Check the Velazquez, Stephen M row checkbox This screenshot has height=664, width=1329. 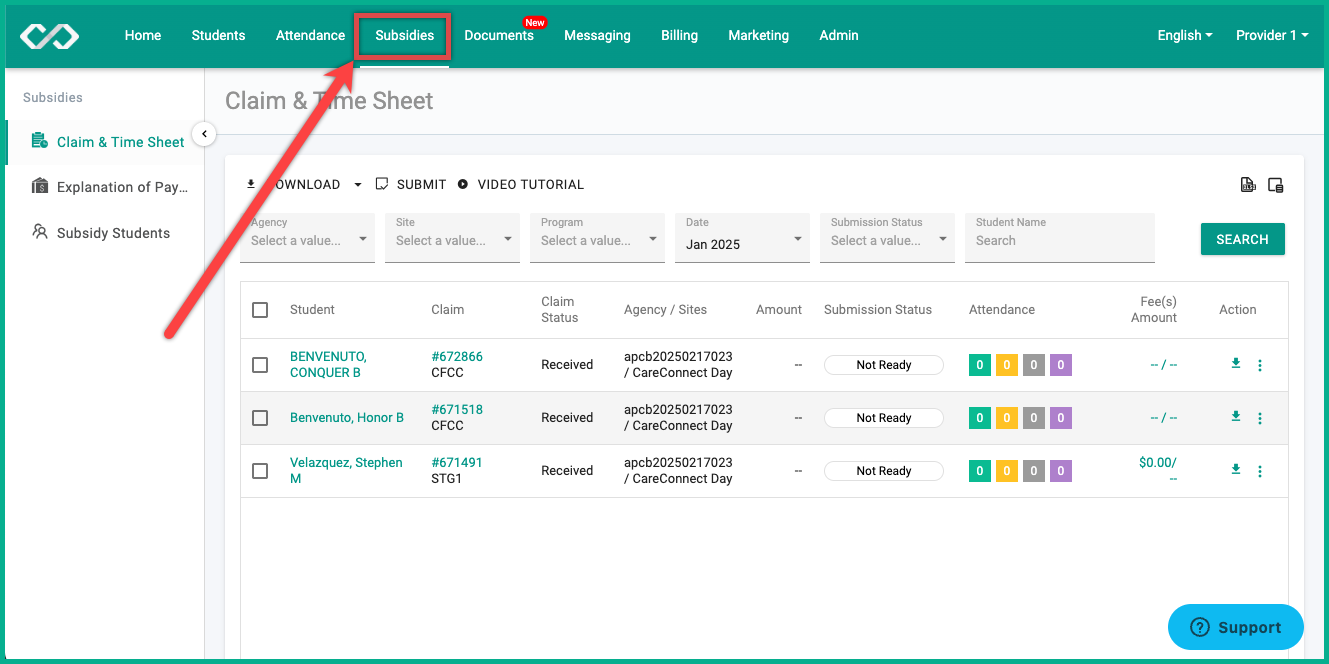(x=260, y=471)
